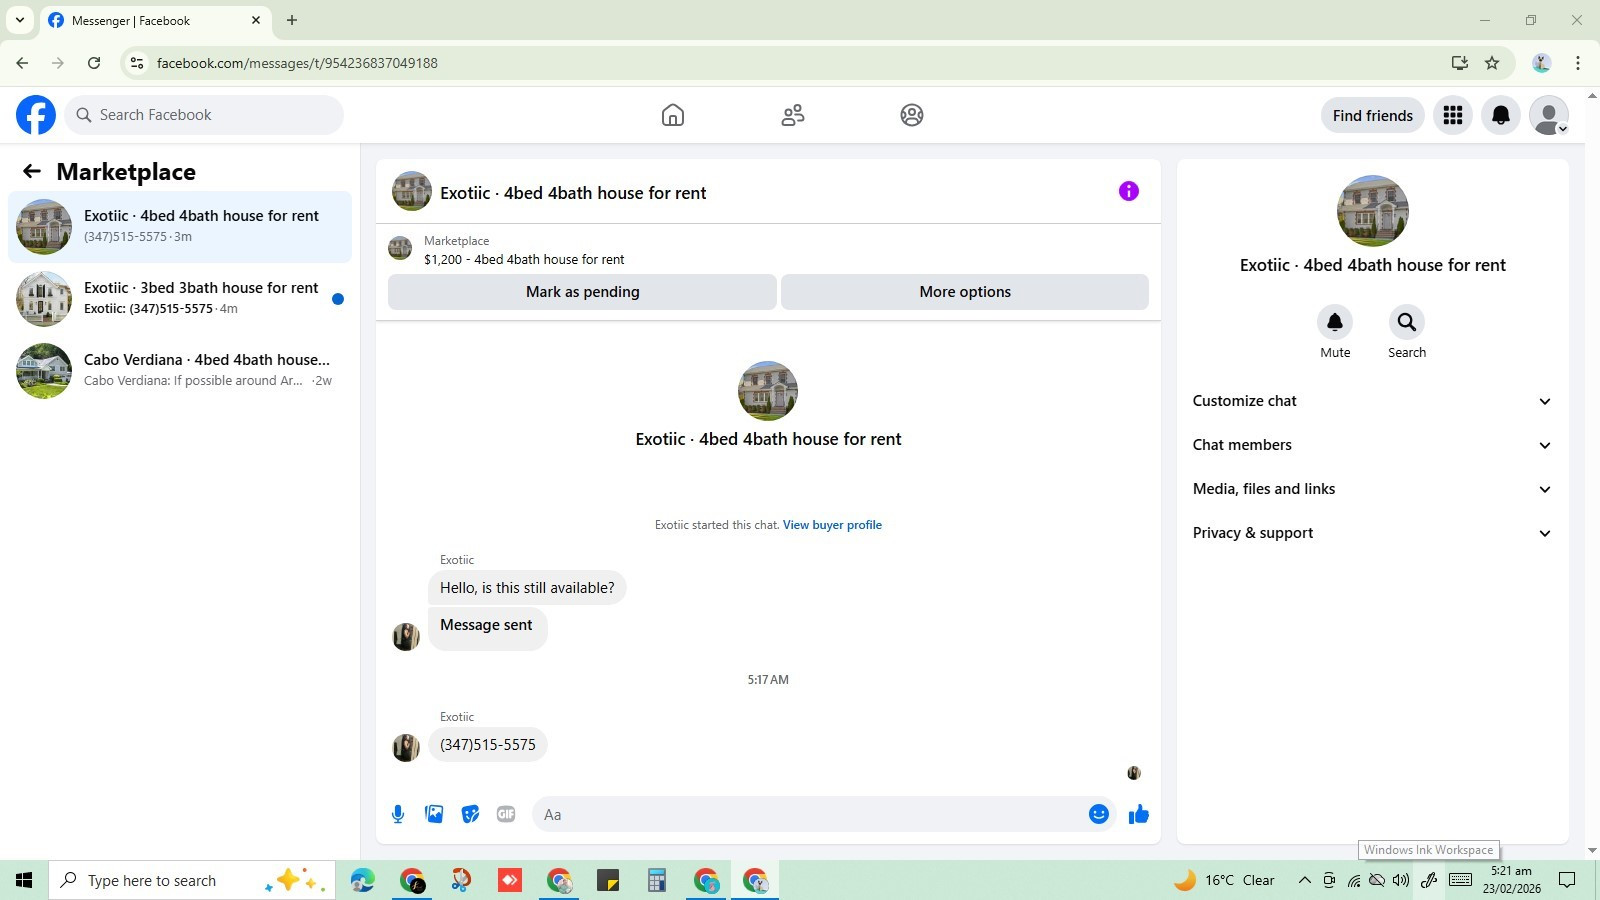The width and height of the screenshot is (1600, 900).
Task: Navigate back in Chrome
Action: coord(22,63)
